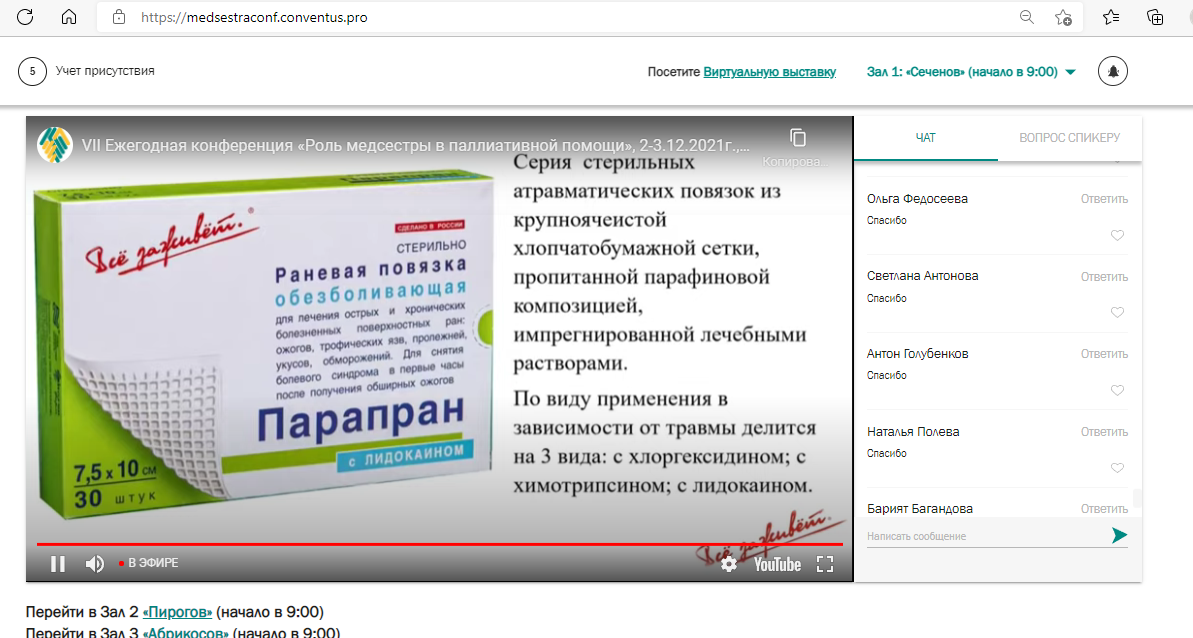Open the favorites list
The width and height of the screenshot is (1193, 638).
1111,17
